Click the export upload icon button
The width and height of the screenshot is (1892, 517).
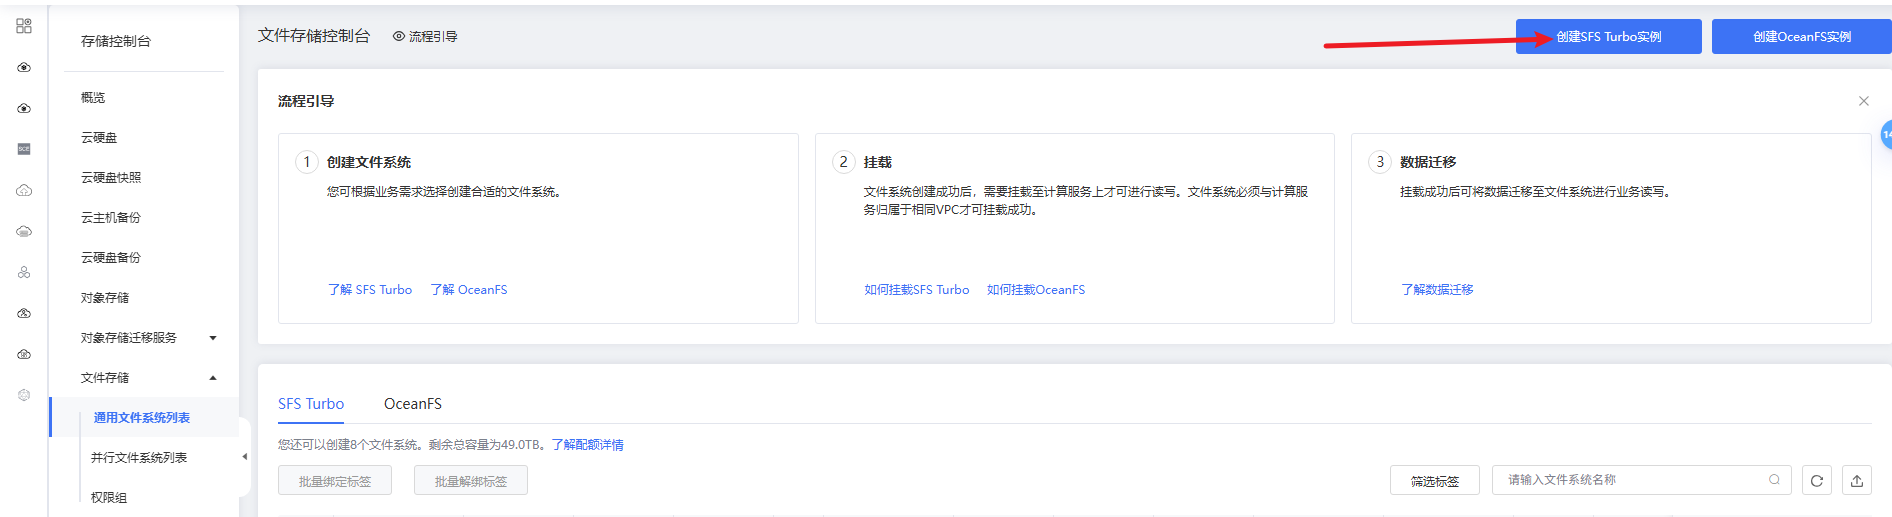[1857, 481]
